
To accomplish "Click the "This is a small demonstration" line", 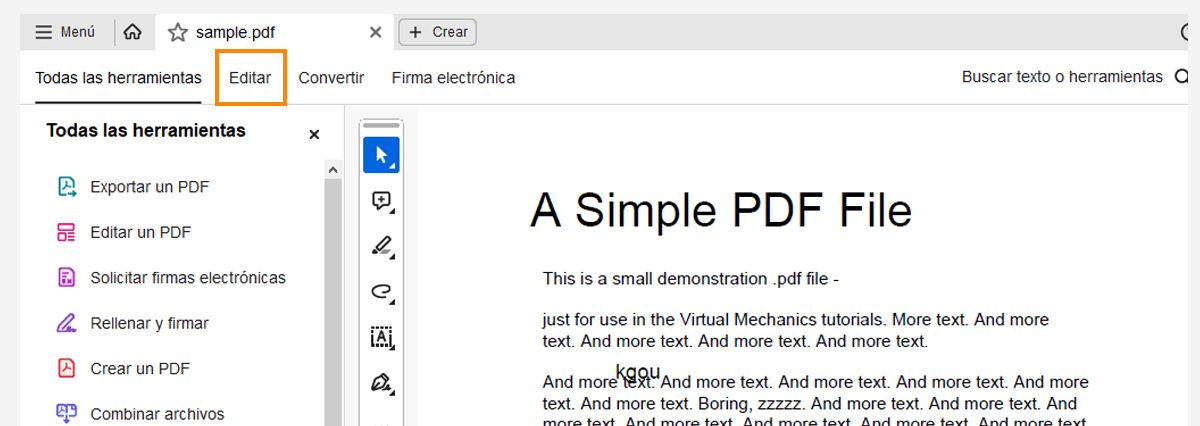I will 691,279.
